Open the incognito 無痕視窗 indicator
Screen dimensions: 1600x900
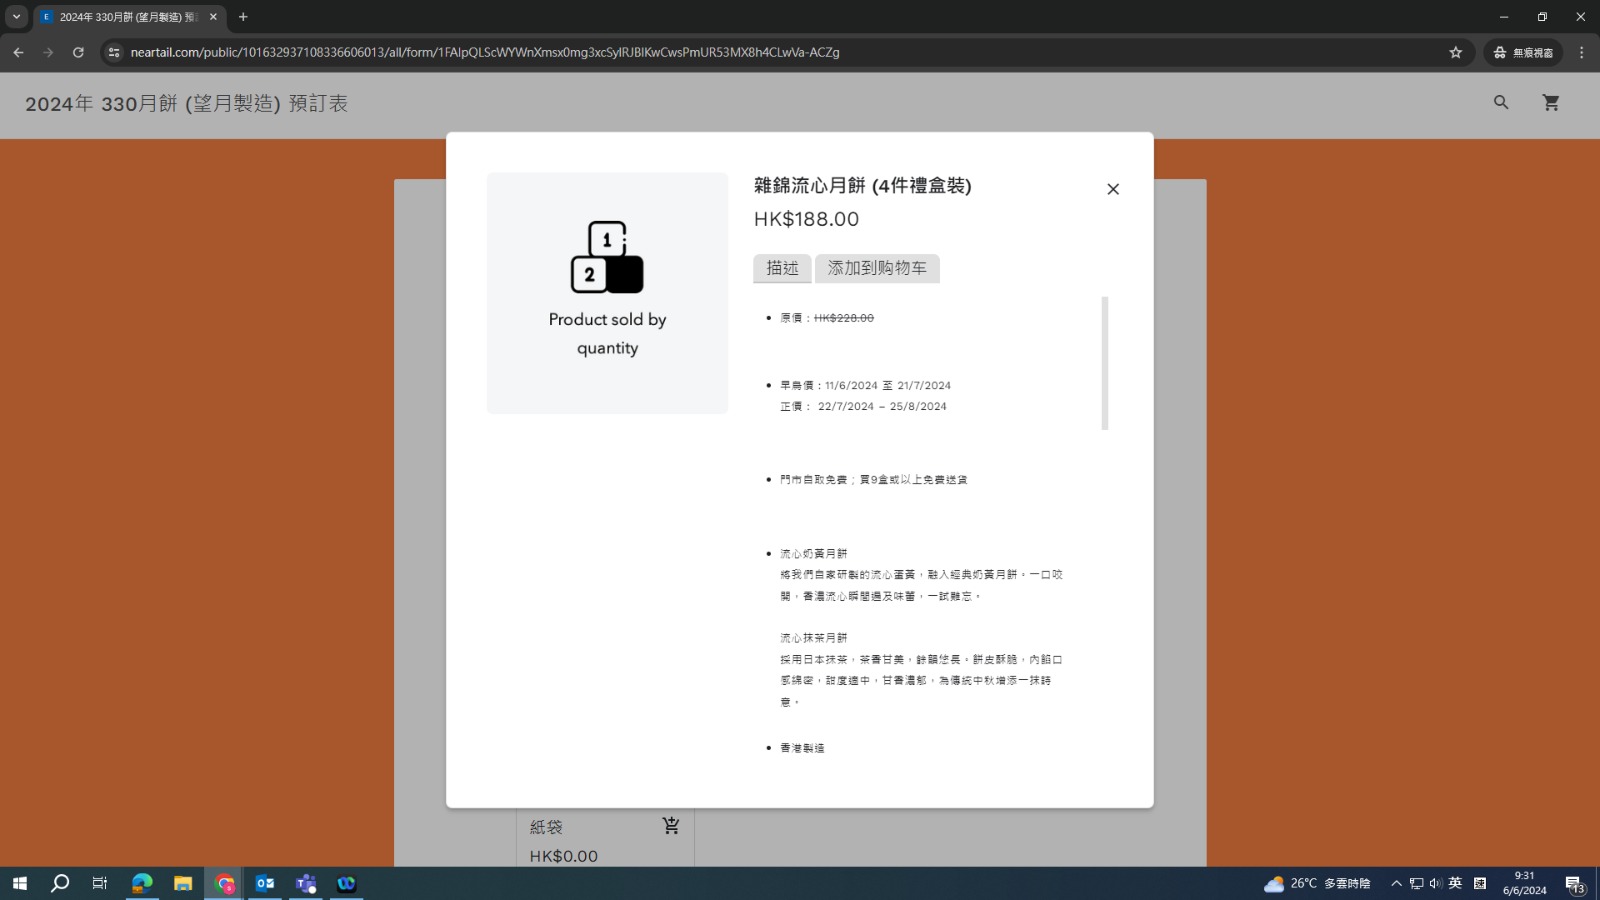[1523, 52]
